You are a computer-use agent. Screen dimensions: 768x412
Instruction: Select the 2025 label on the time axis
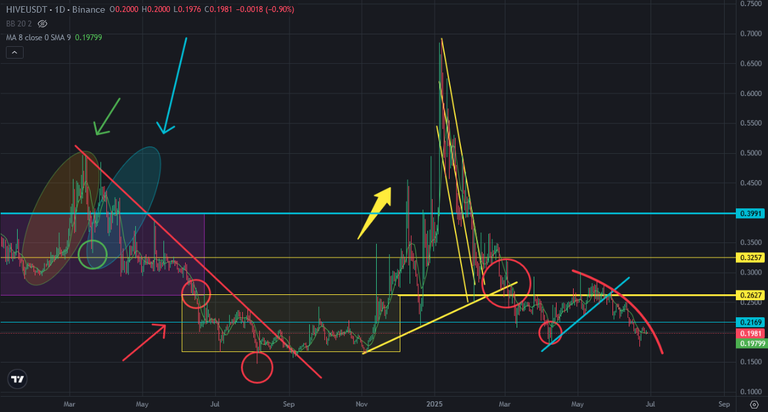click(434, 404)
